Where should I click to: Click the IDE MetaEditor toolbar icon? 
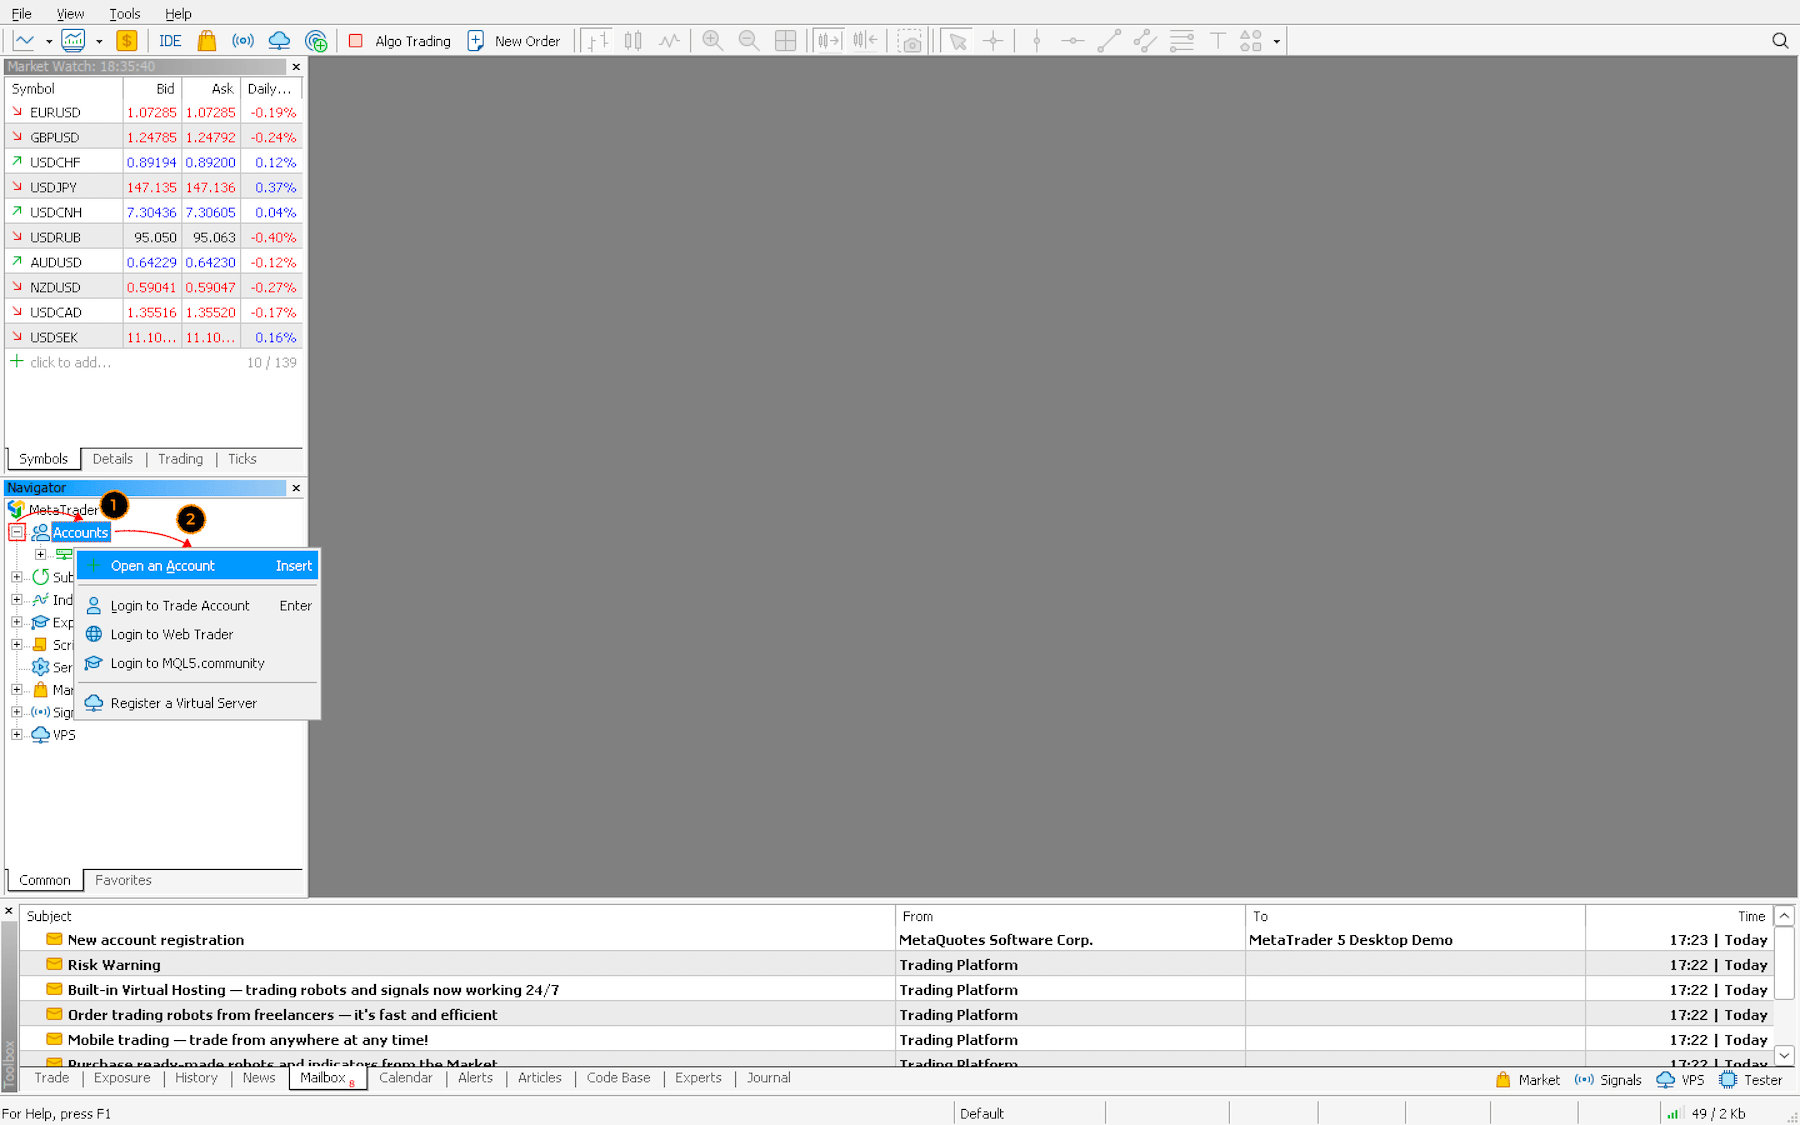coord(170,41)
